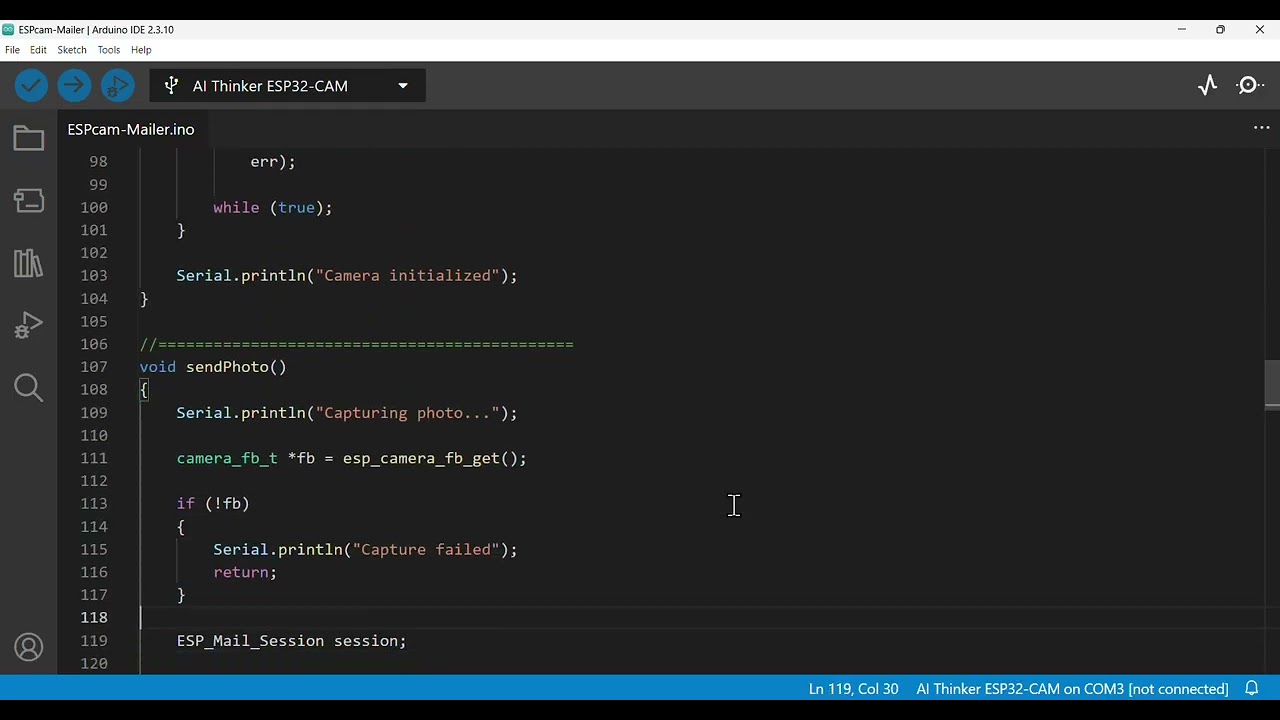Open the Sketchbook folder panel
This screenshot has height=720, width=1280.
click(29, 138)
